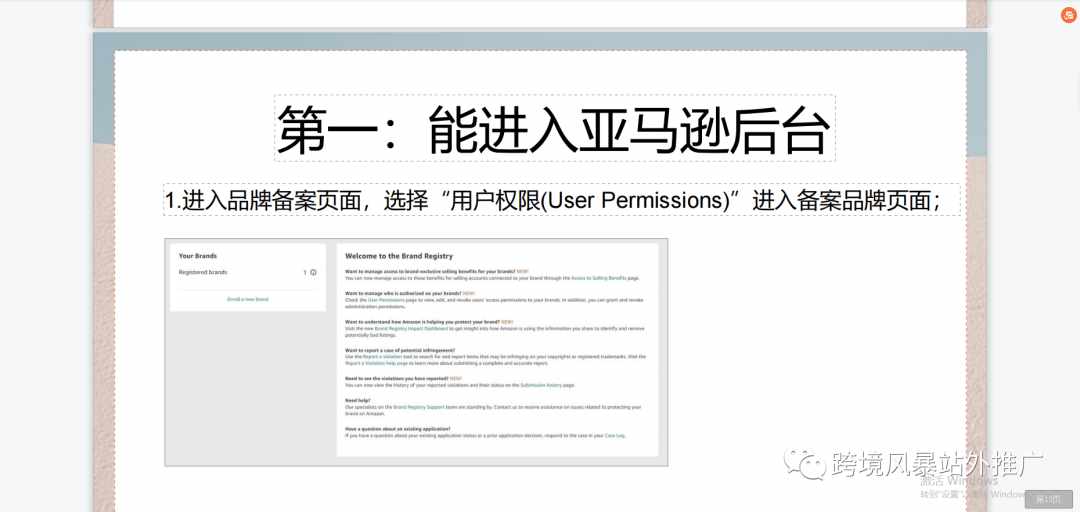Click the Enroll a new brand link
This screenshot has height=512, width=1080.
click(248, 300)
